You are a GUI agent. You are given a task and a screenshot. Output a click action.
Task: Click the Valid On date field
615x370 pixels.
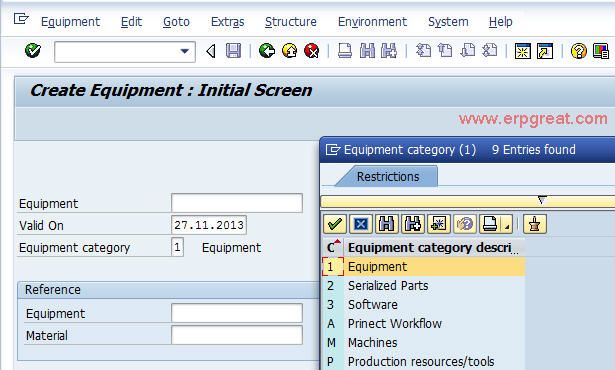click(x=209, y=225)
